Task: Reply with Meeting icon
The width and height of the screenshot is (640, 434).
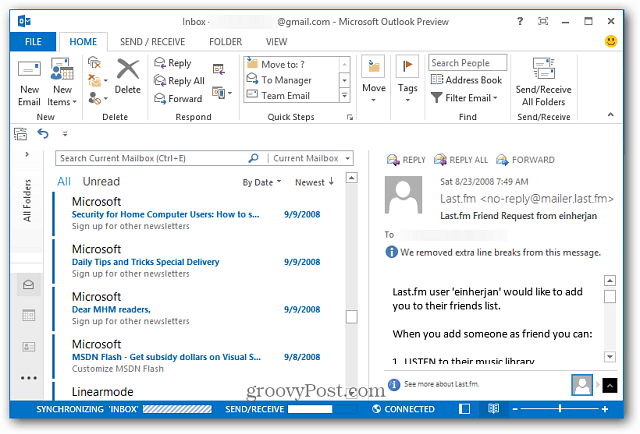Action: click(x=218, y=69)
